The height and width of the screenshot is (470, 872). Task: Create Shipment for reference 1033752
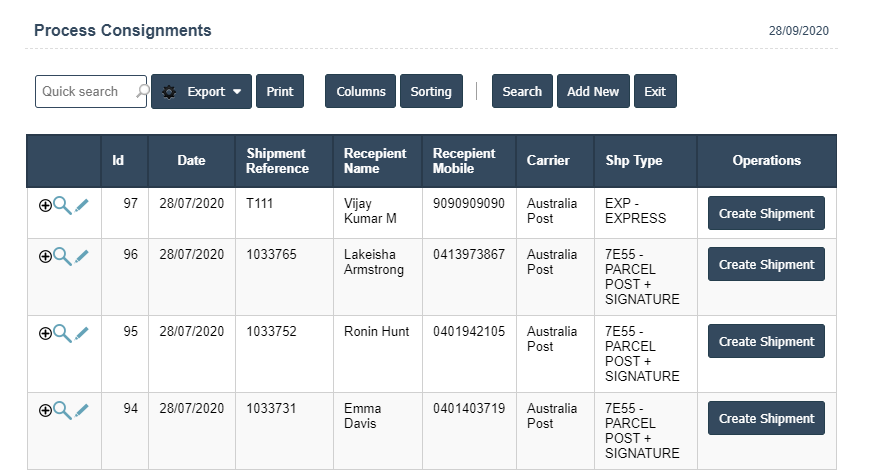click(x=766, y=341)
